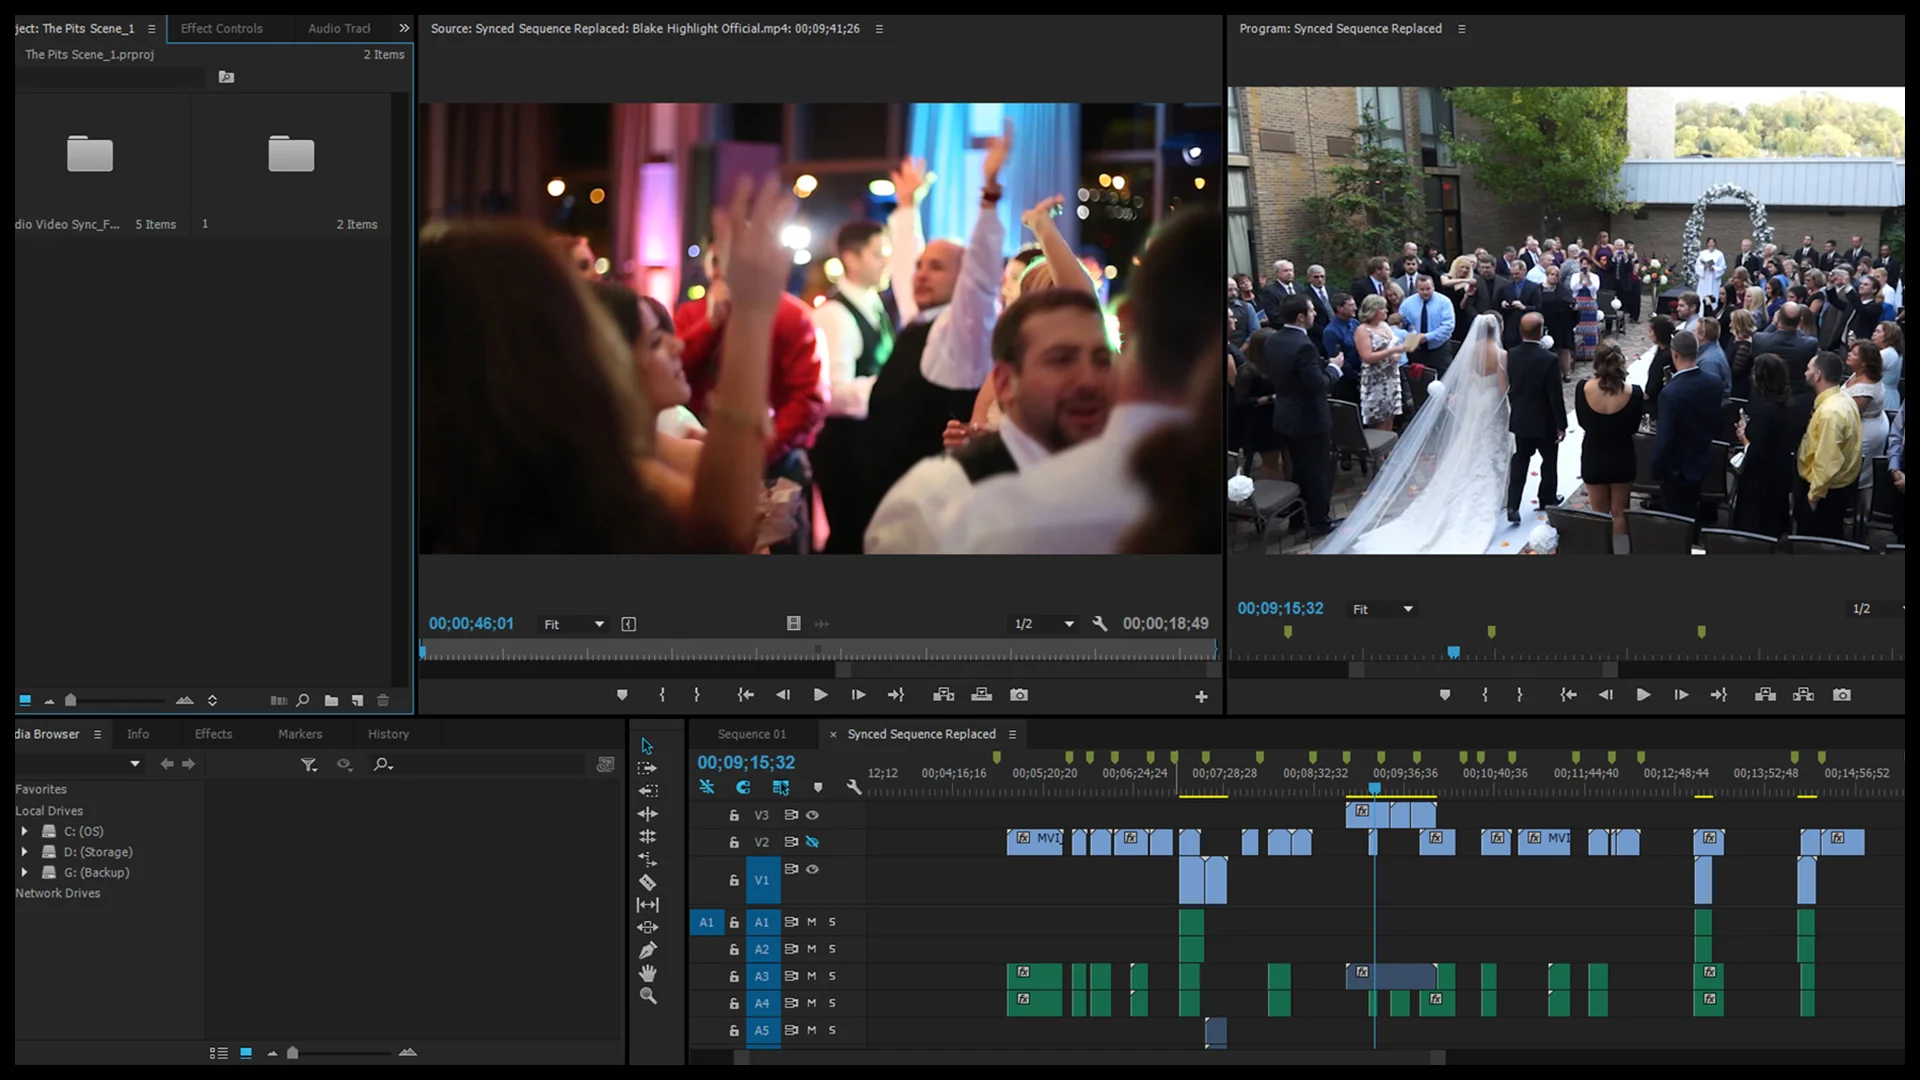
Task: Open Source monitor button editor plus
Action: click(1201, 697)
